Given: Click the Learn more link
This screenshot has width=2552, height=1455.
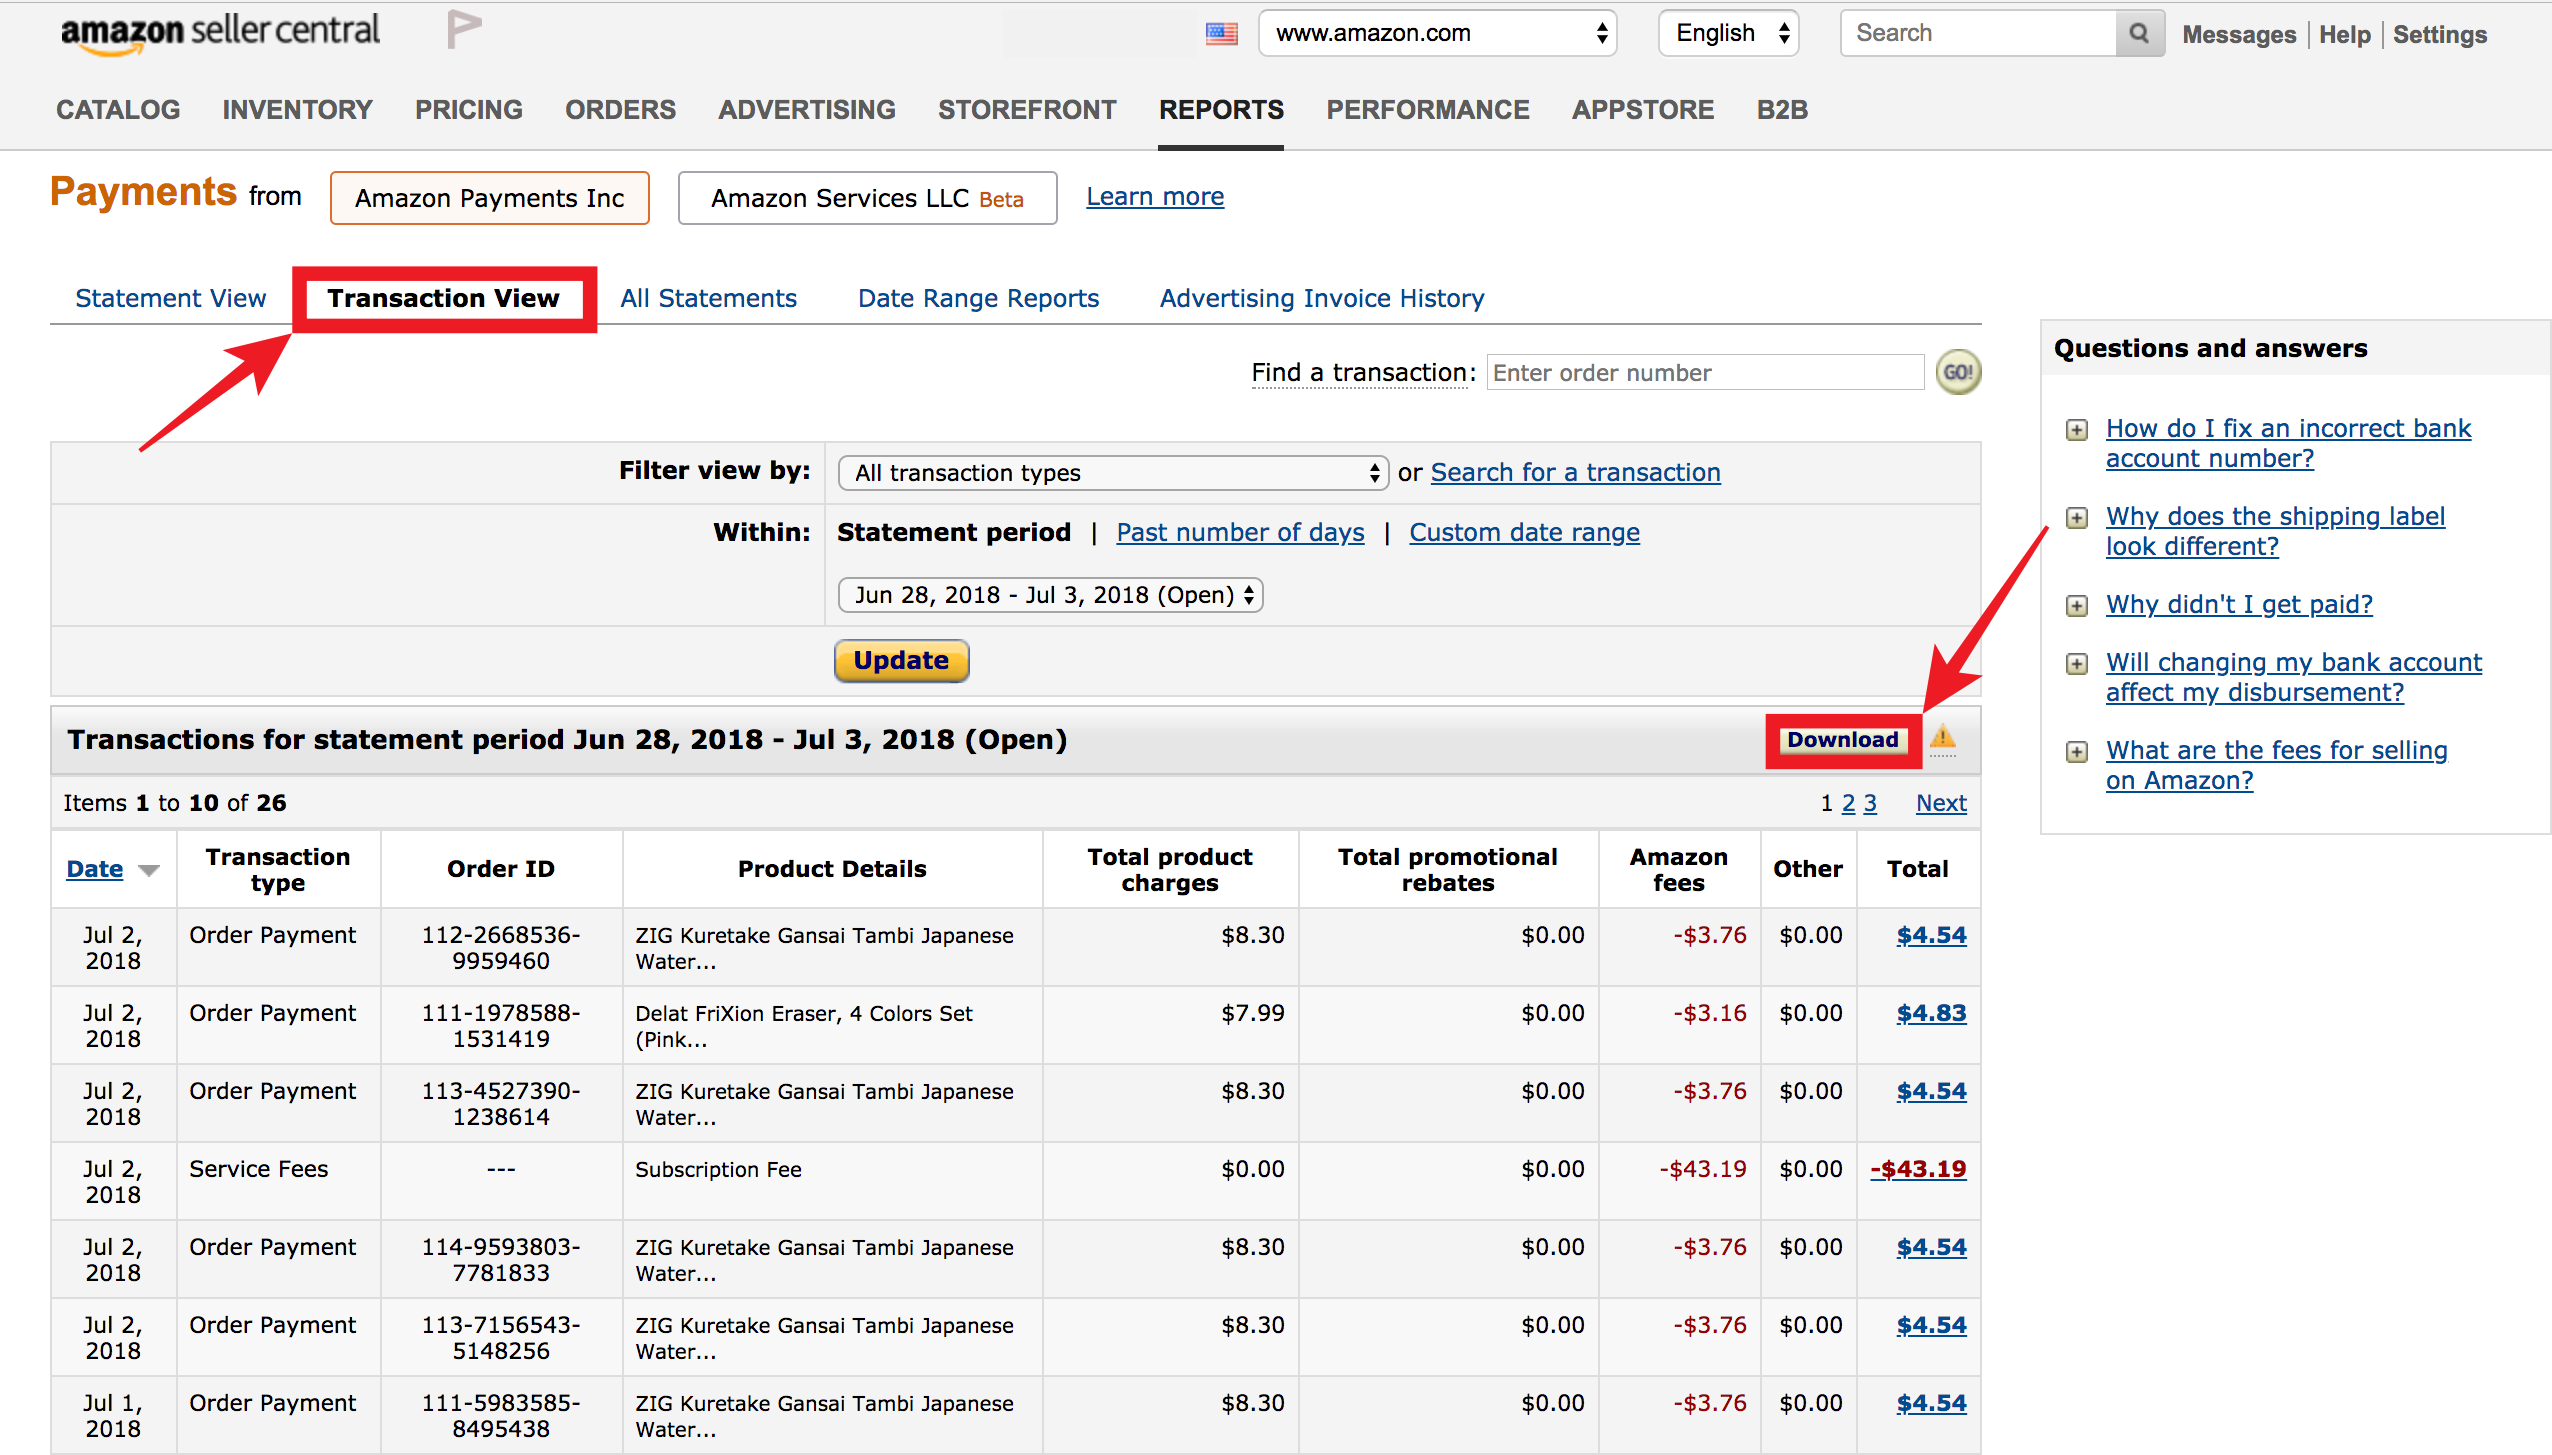Looking at the screenshot, I should click(1155, 197).
